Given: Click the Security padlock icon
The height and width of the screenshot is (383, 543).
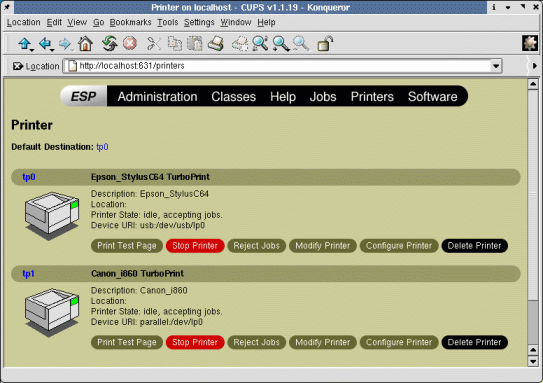Looking at the screenshot, I should coord(325,44).
